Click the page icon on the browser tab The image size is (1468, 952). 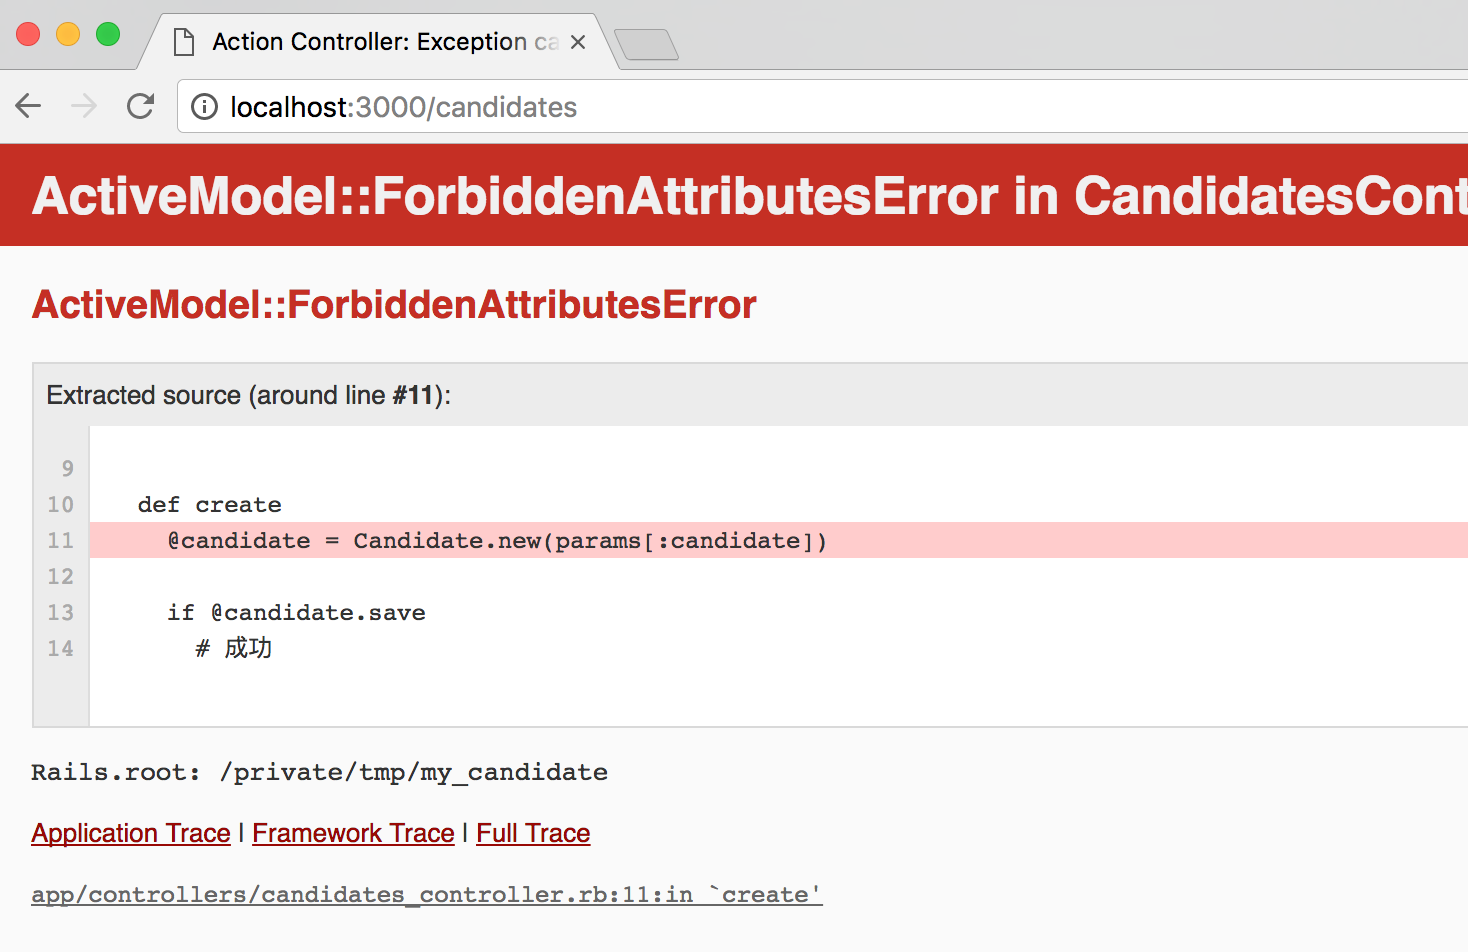(184, 42)
